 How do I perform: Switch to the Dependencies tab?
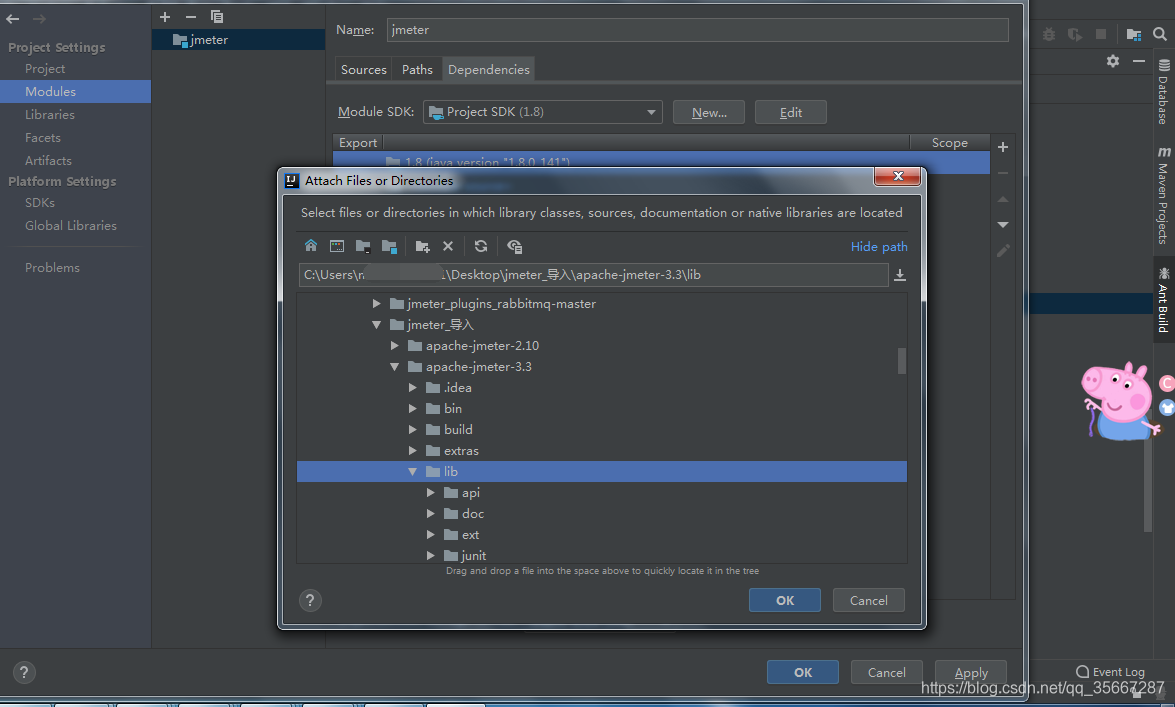point(489,70)
